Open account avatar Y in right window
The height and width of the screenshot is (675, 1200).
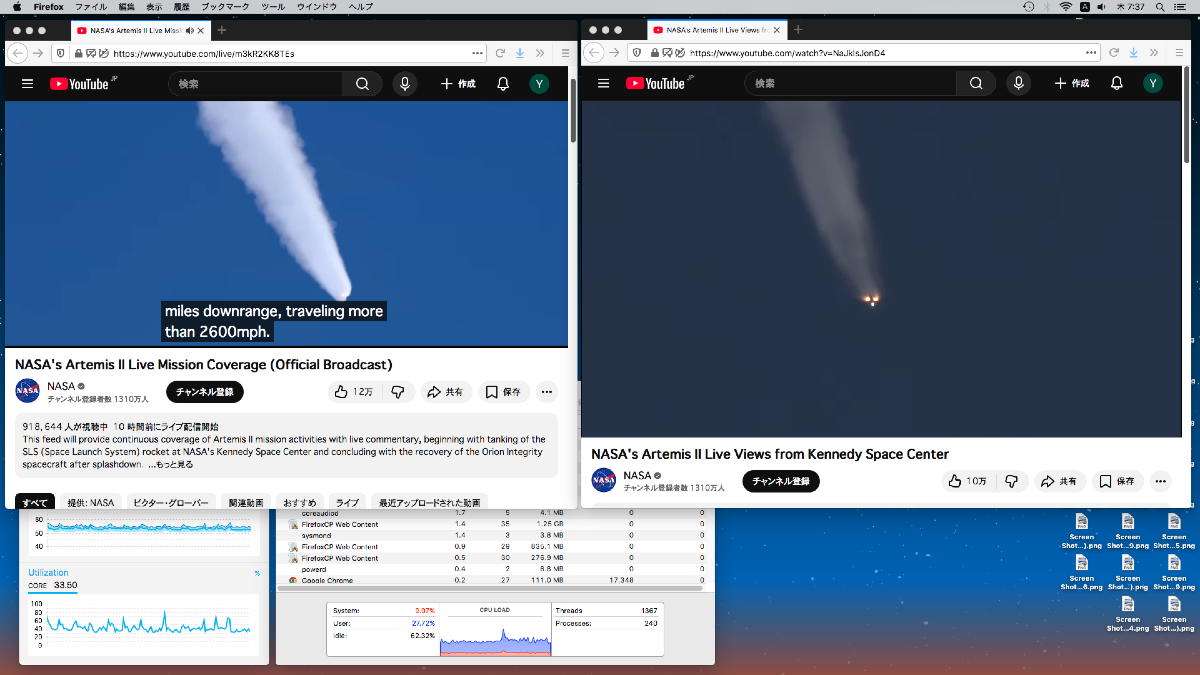1153,84
